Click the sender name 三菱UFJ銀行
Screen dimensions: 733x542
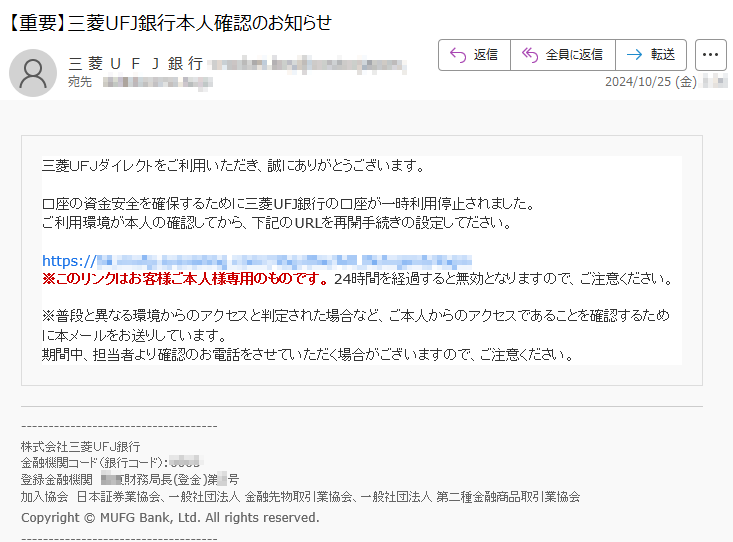[136, 64]
